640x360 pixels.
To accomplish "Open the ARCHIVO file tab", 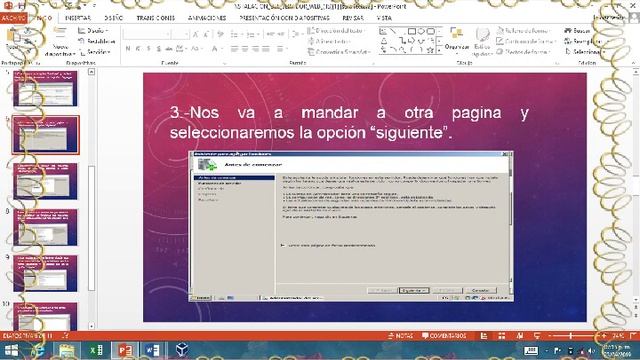I will click(13, 18).
